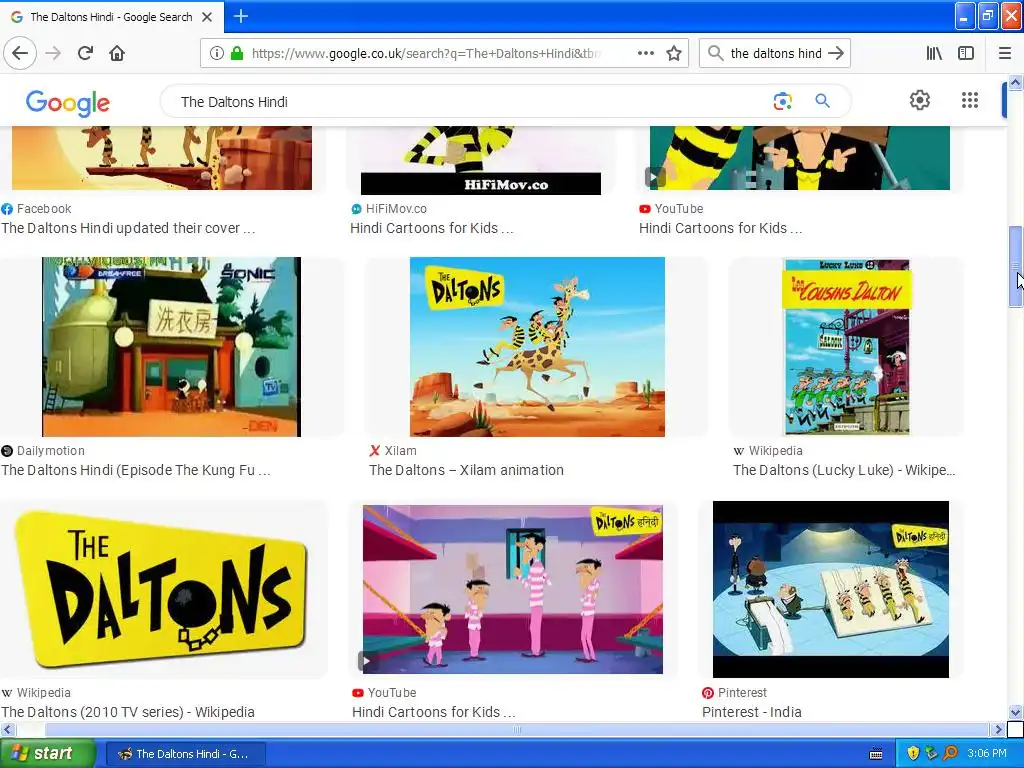Click The Daltons – Xilam animation title
The width and height of the screenshot is (1024, 768).
[466, 470]
